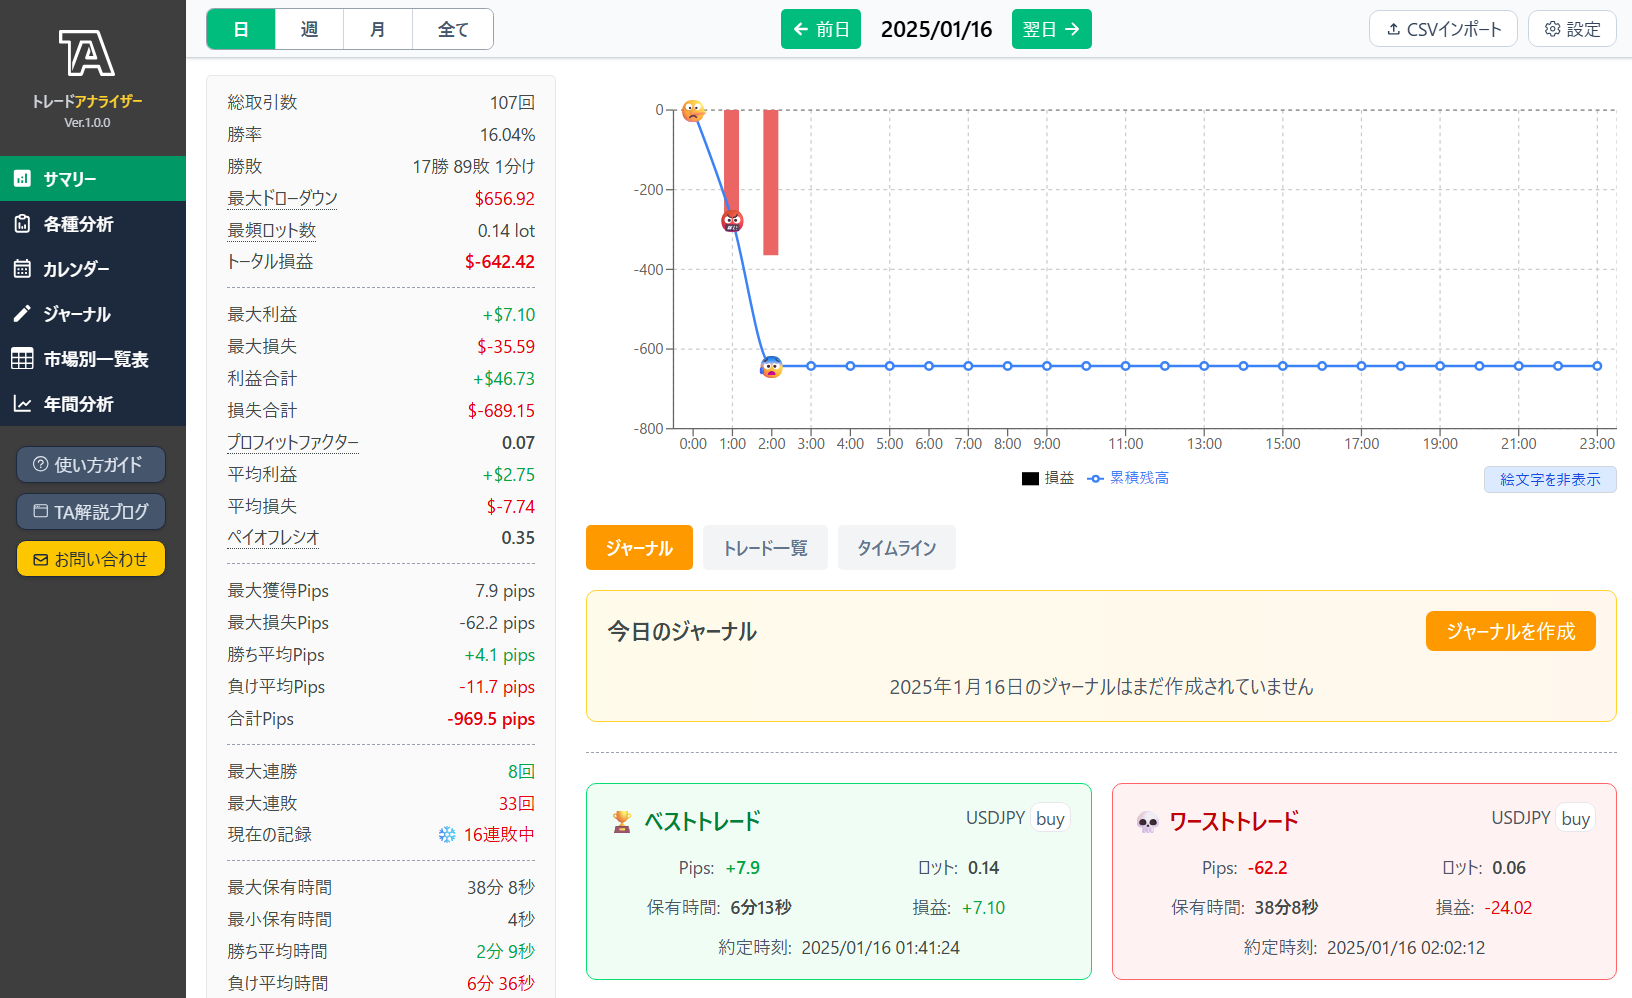The width and height of the screenshot is (1632, 998).
Task: Select the 全て period option
Action: click(x=452, y=29)
